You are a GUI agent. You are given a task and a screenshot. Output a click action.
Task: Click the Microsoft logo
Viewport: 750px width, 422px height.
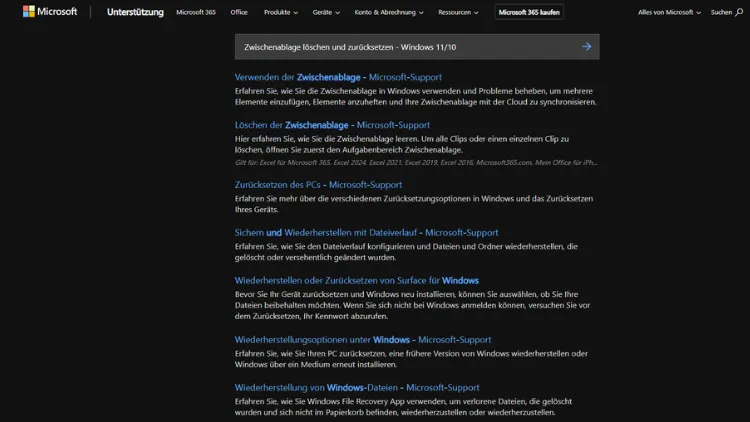50,11
